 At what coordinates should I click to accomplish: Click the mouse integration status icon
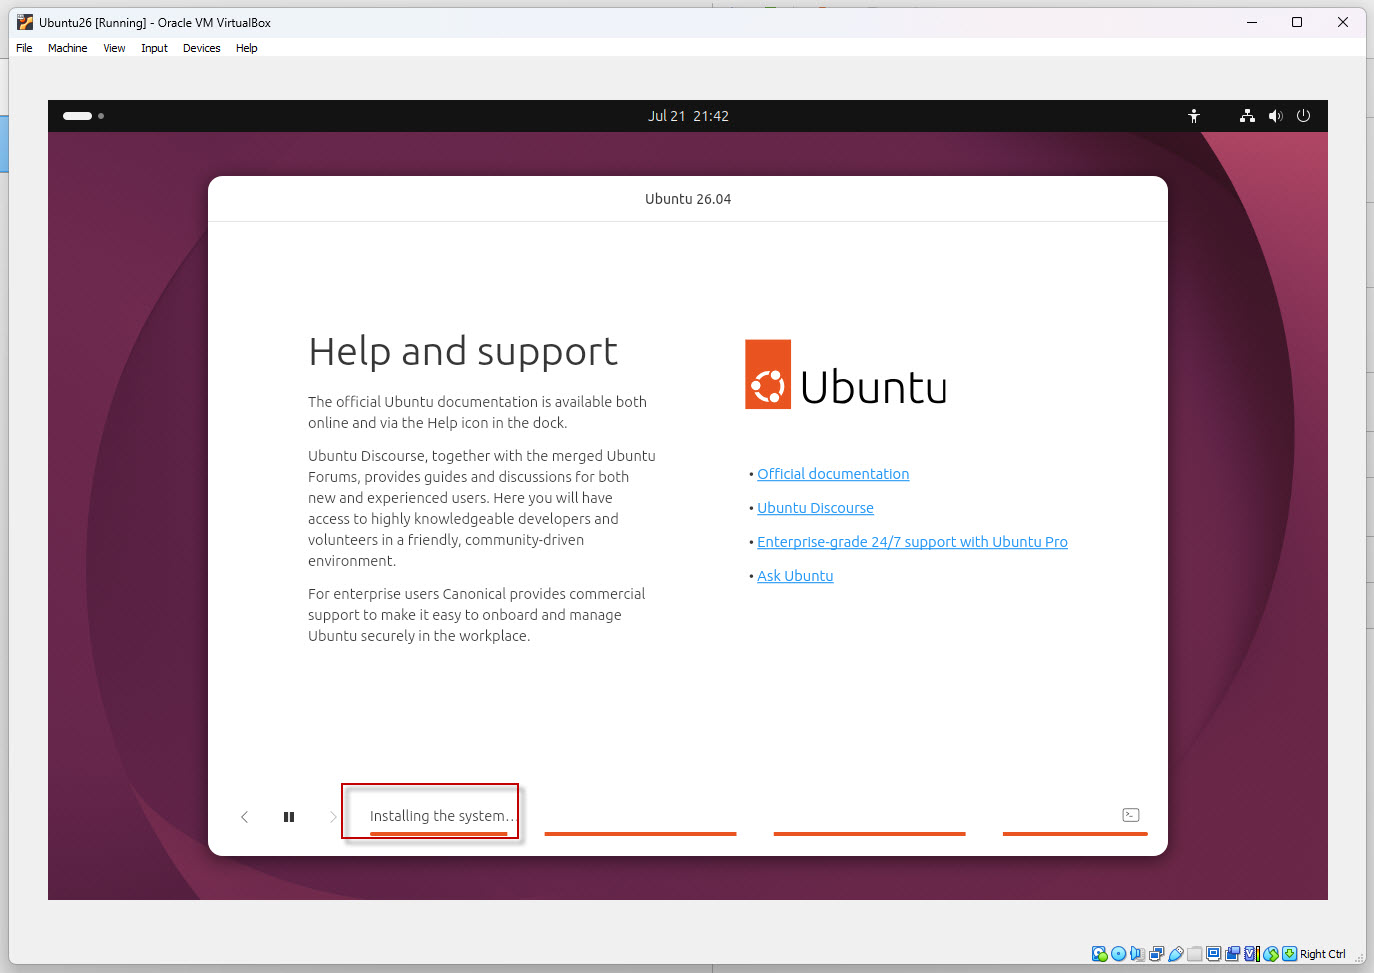1271,954
